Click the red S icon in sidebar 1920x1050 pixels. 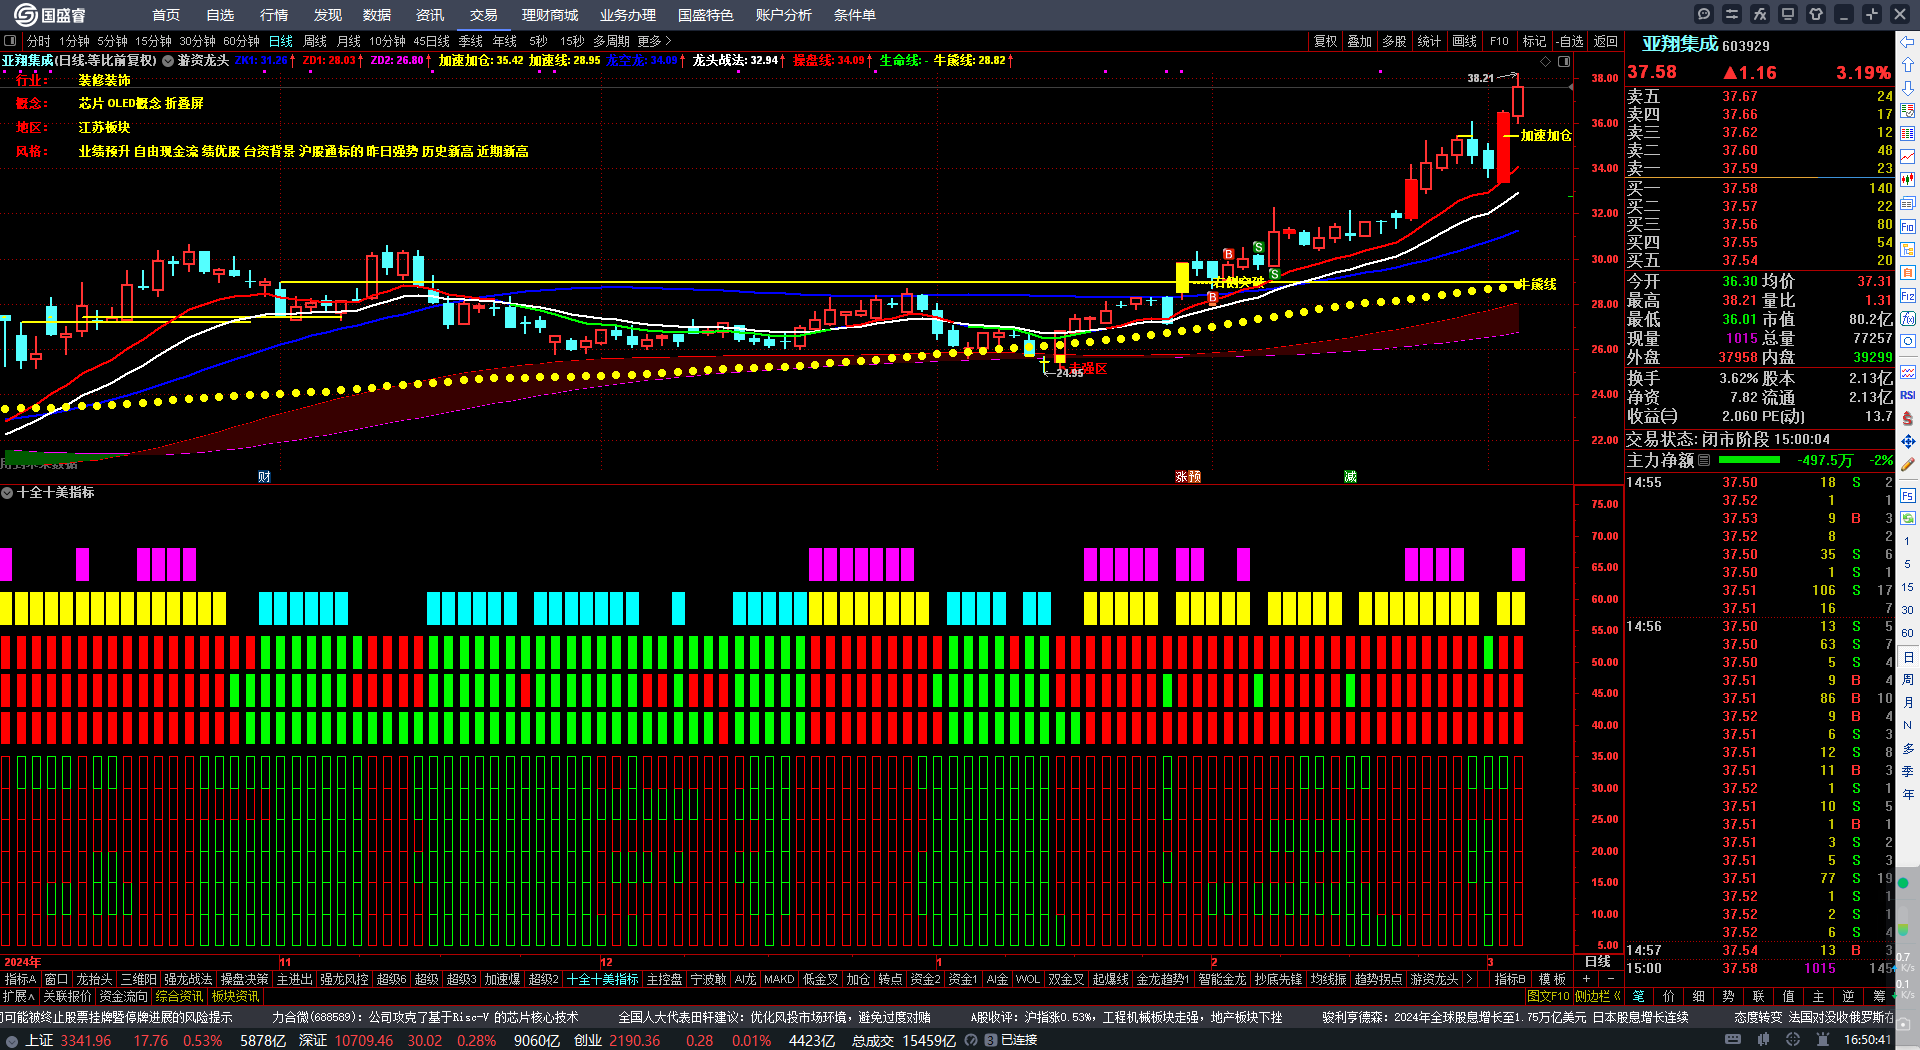point(1908,418)
